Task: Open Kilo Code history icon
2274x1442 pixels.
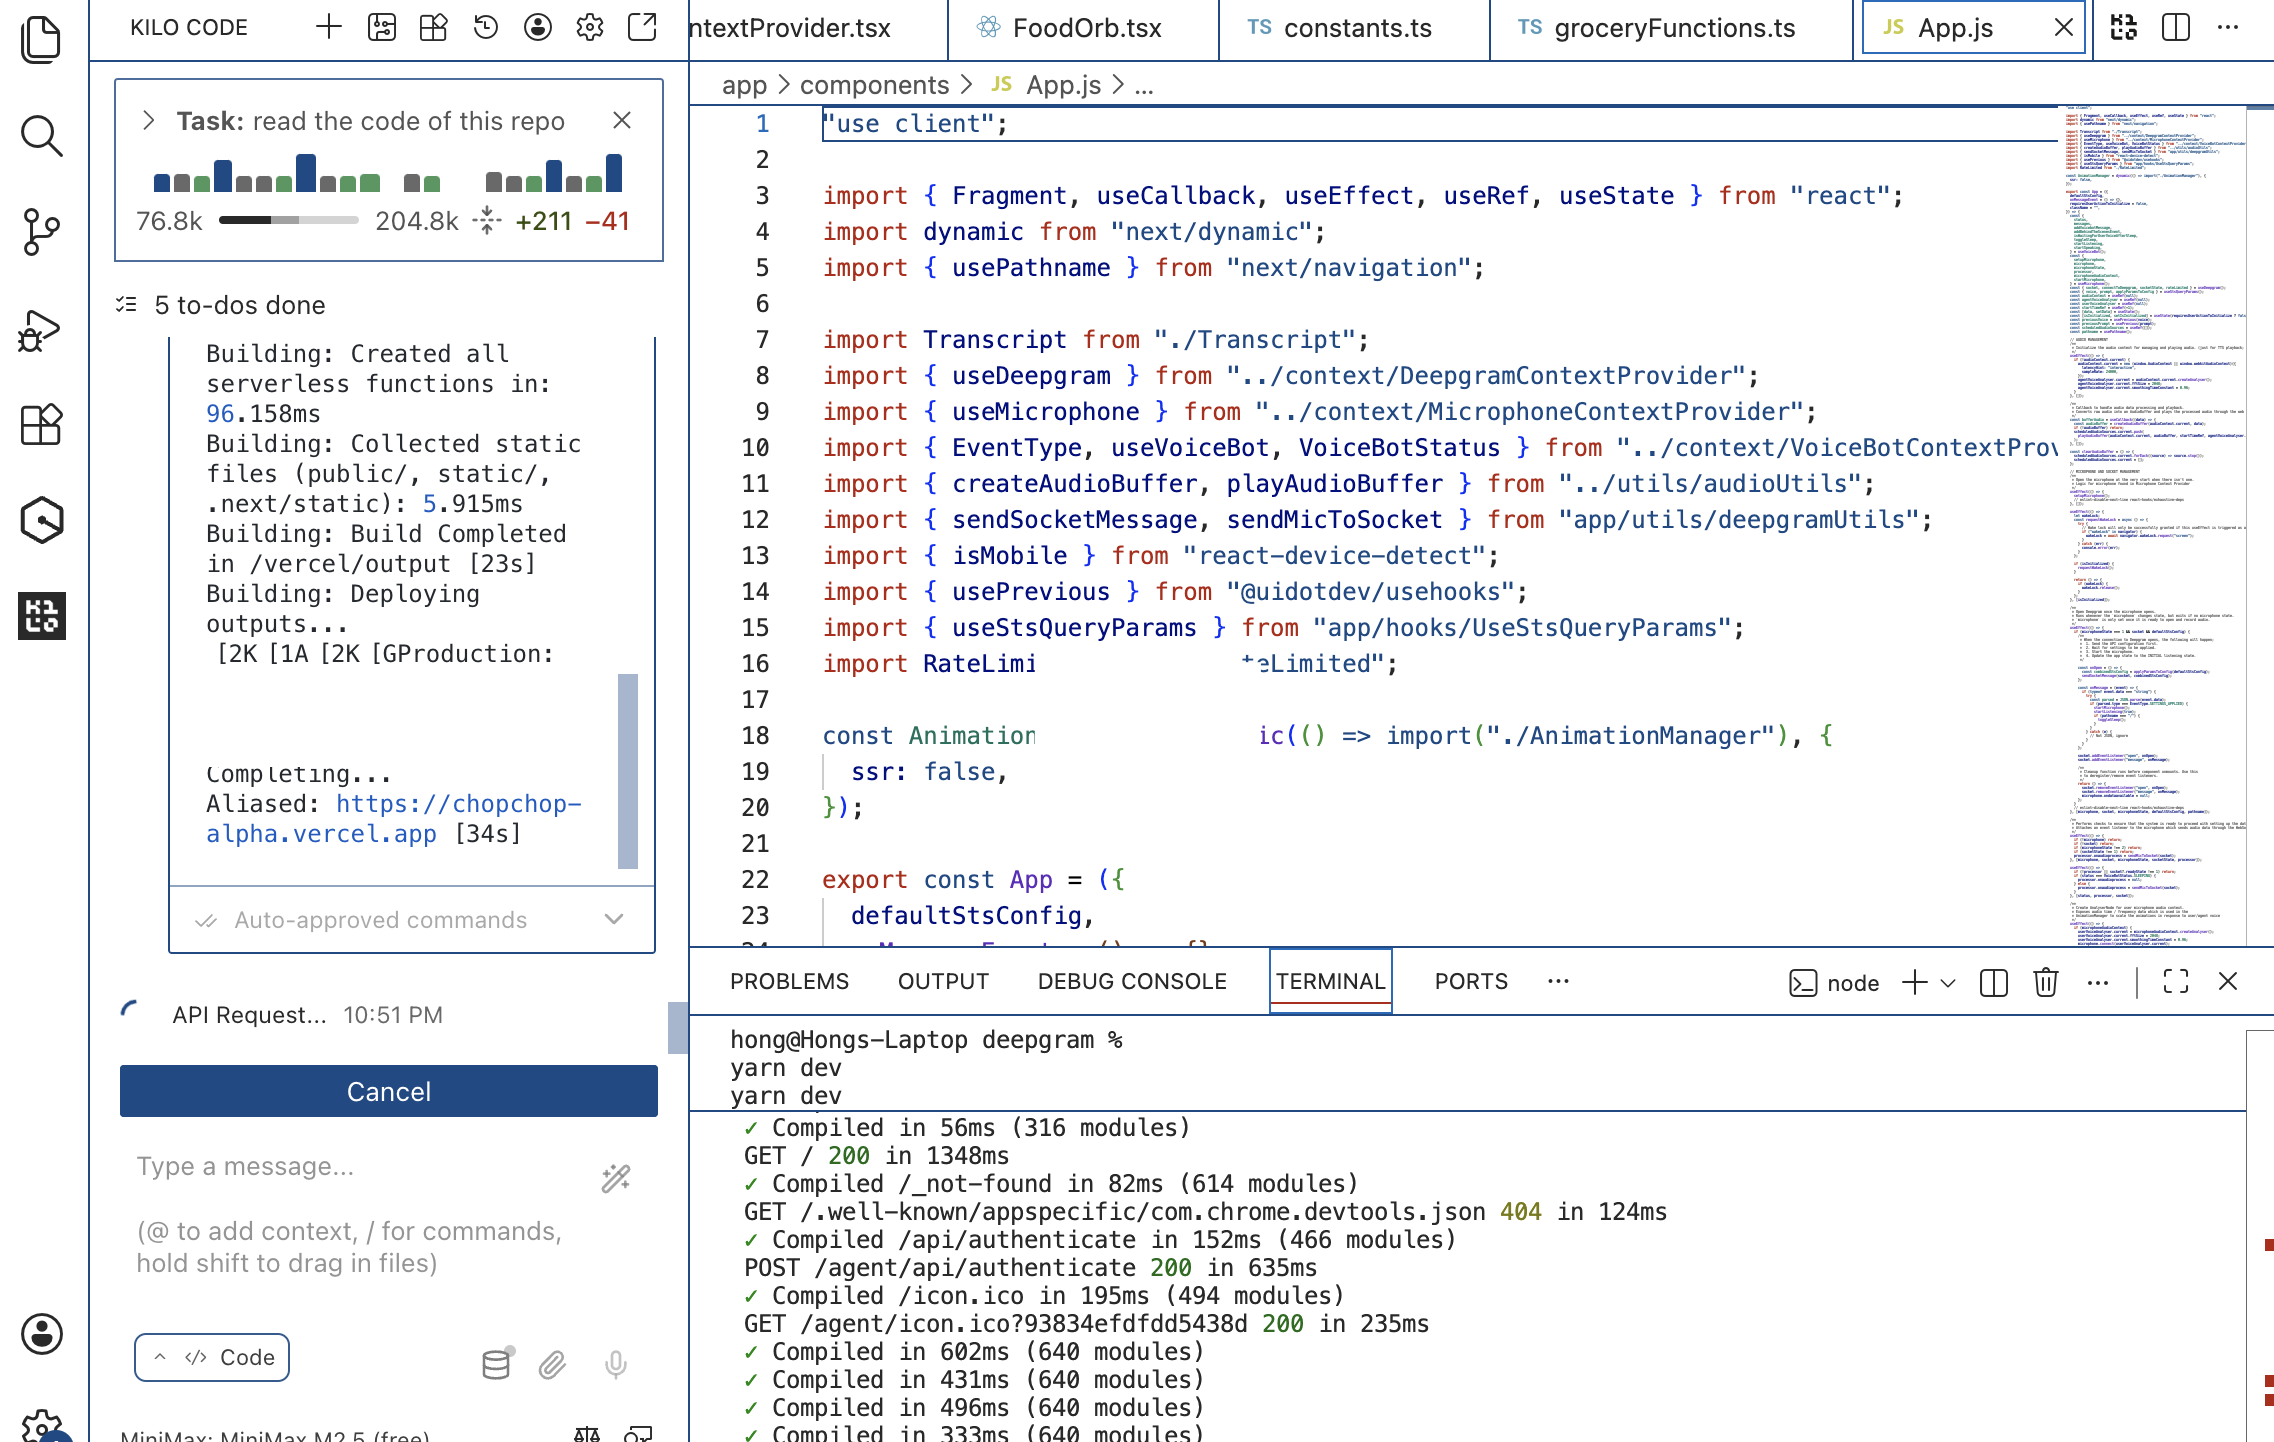Action: click(x=486, y=28)
